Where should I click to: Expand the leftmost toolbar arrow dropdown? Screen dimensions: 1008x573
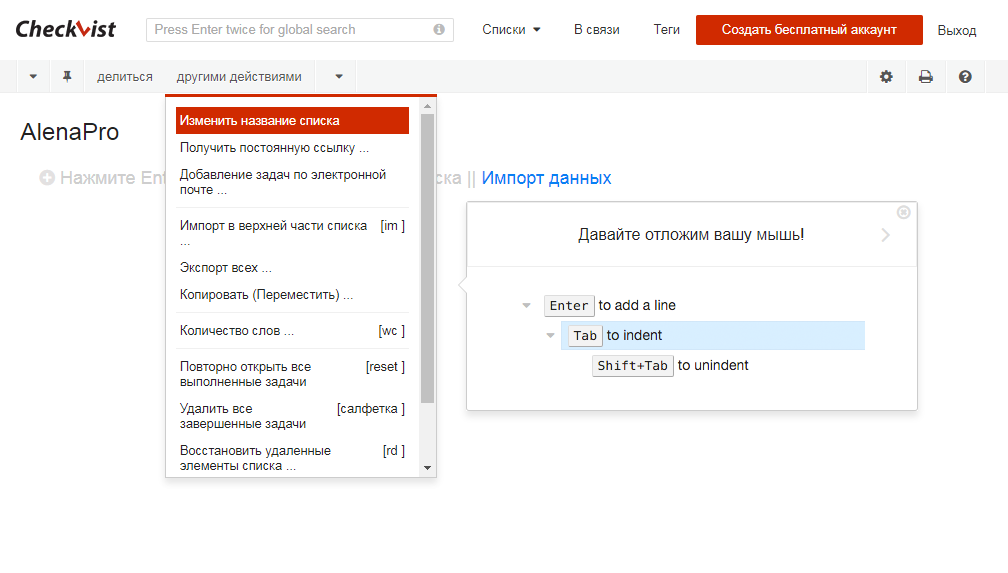pyautogui.click(x=33, y=76)
